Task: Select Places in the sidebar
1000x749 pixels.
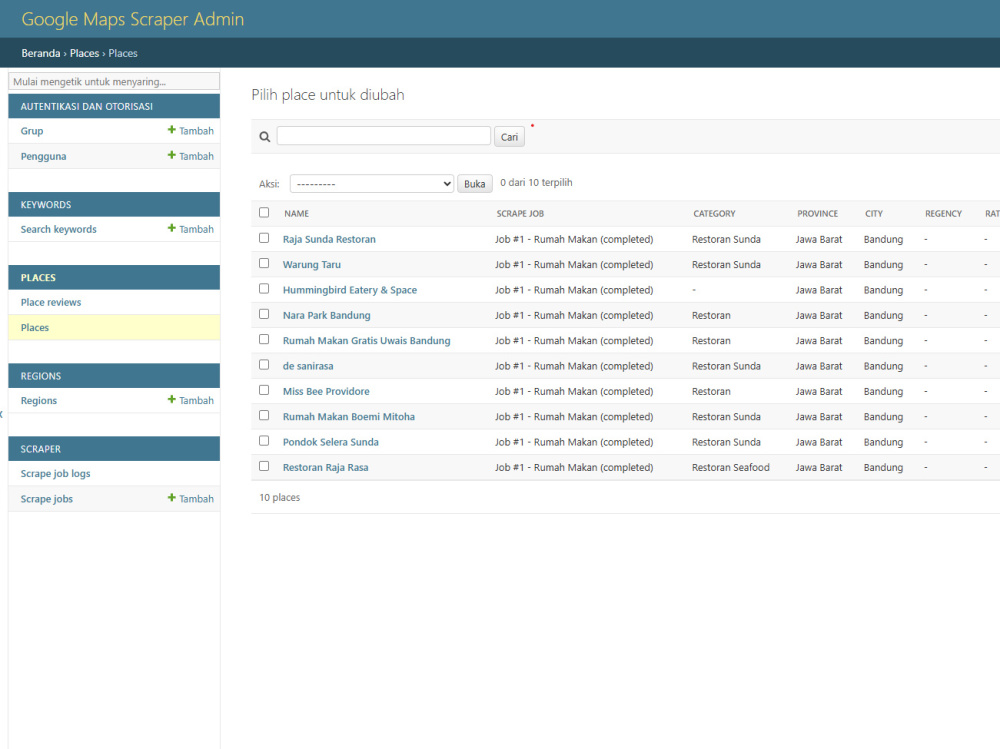Action: pyautogui.click(x=34, y=327)
